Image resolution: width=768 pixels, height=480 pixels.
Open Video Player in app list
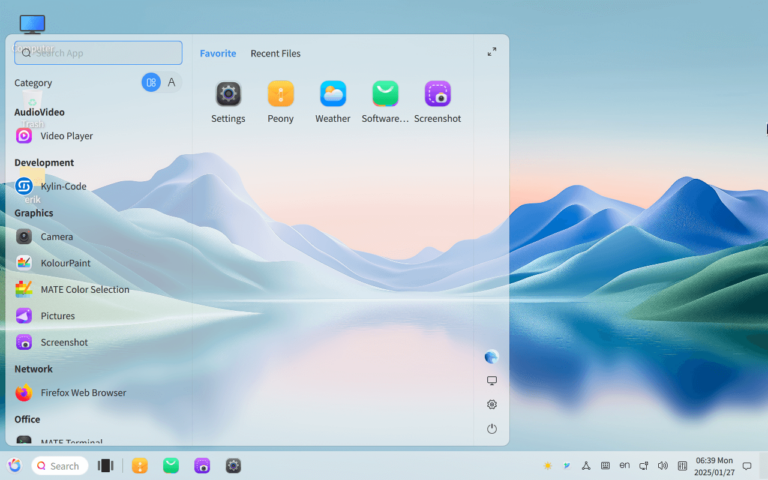(98, 136)
